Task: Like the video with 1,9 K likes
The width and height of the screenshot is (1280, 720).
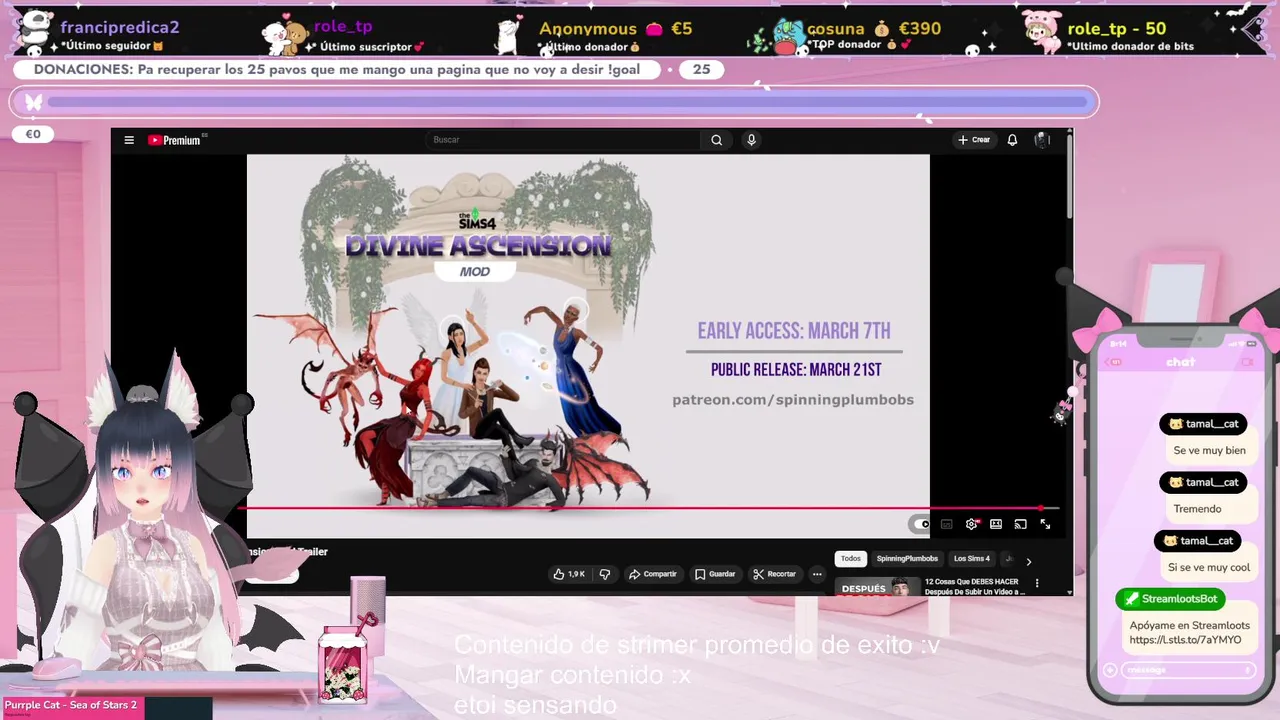Action: [570, 574]
